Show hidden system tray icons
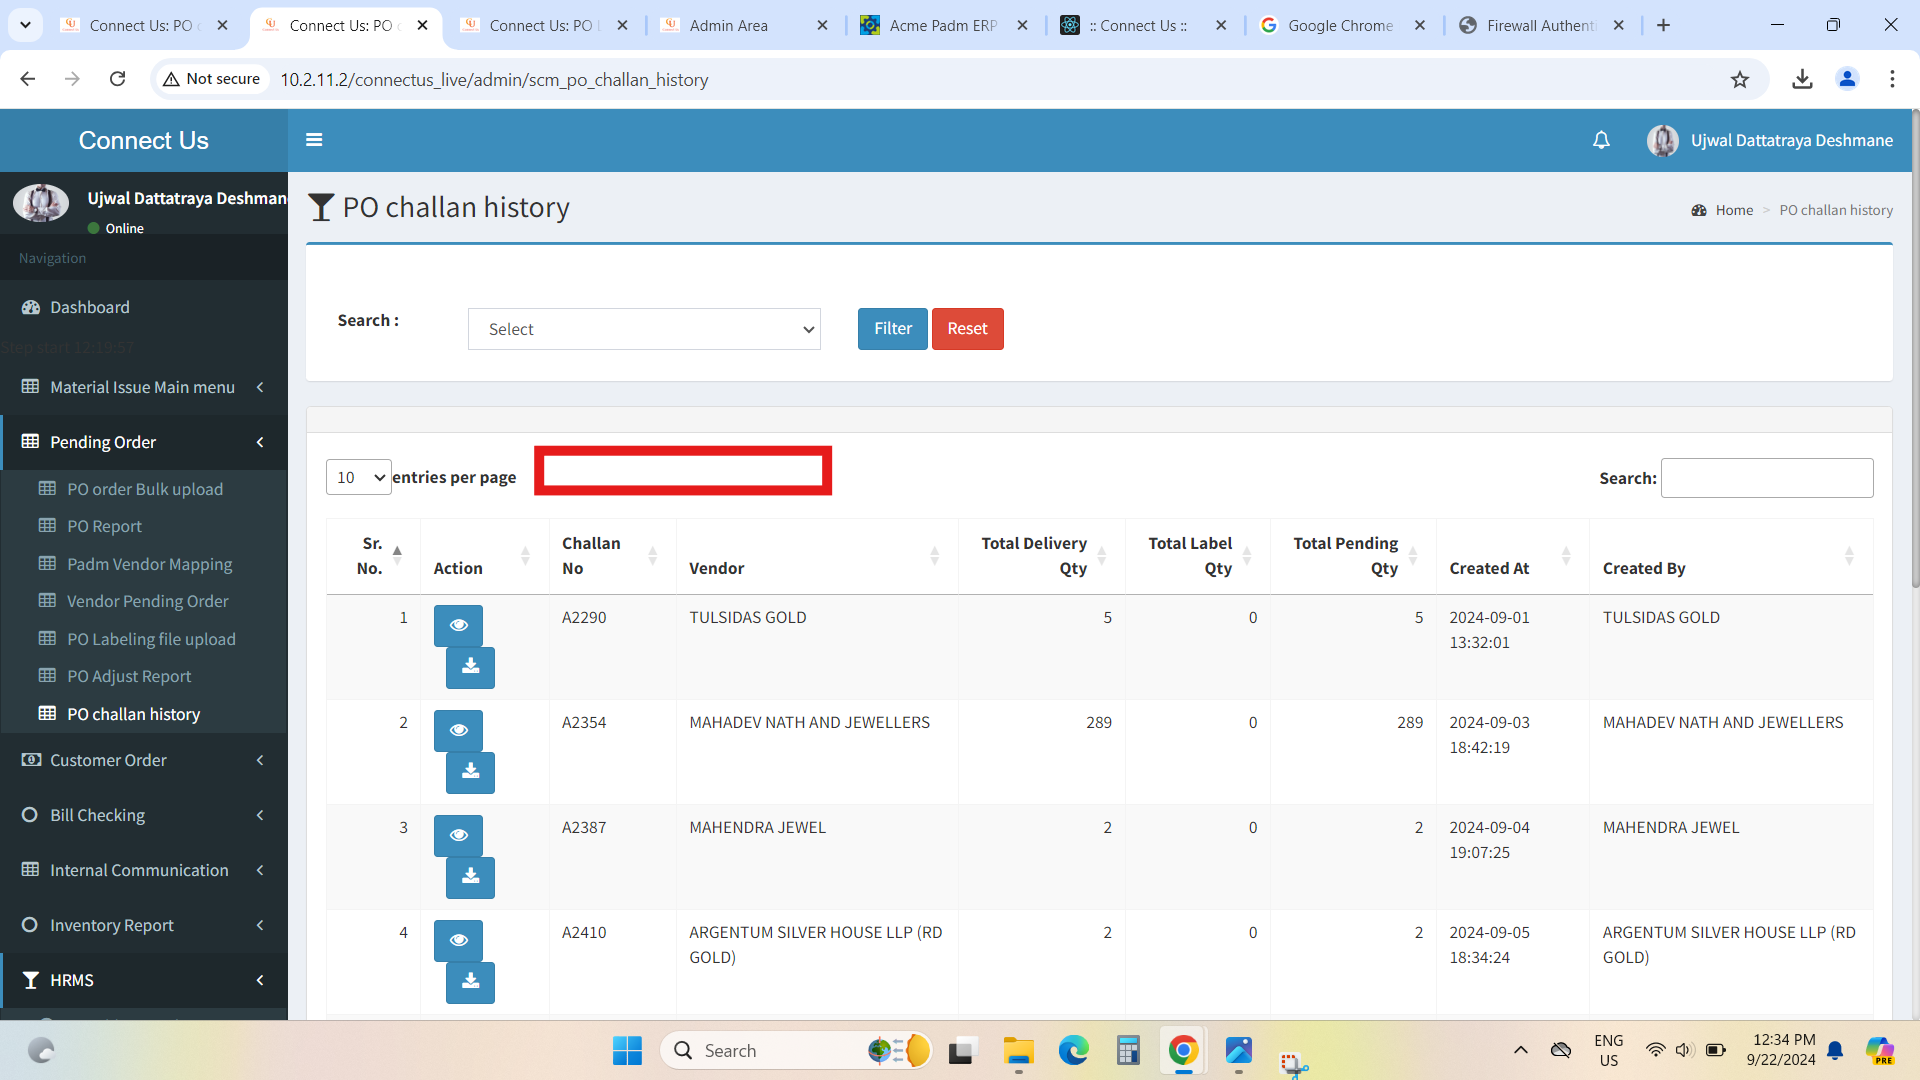 click(x=1520, y=1050)
